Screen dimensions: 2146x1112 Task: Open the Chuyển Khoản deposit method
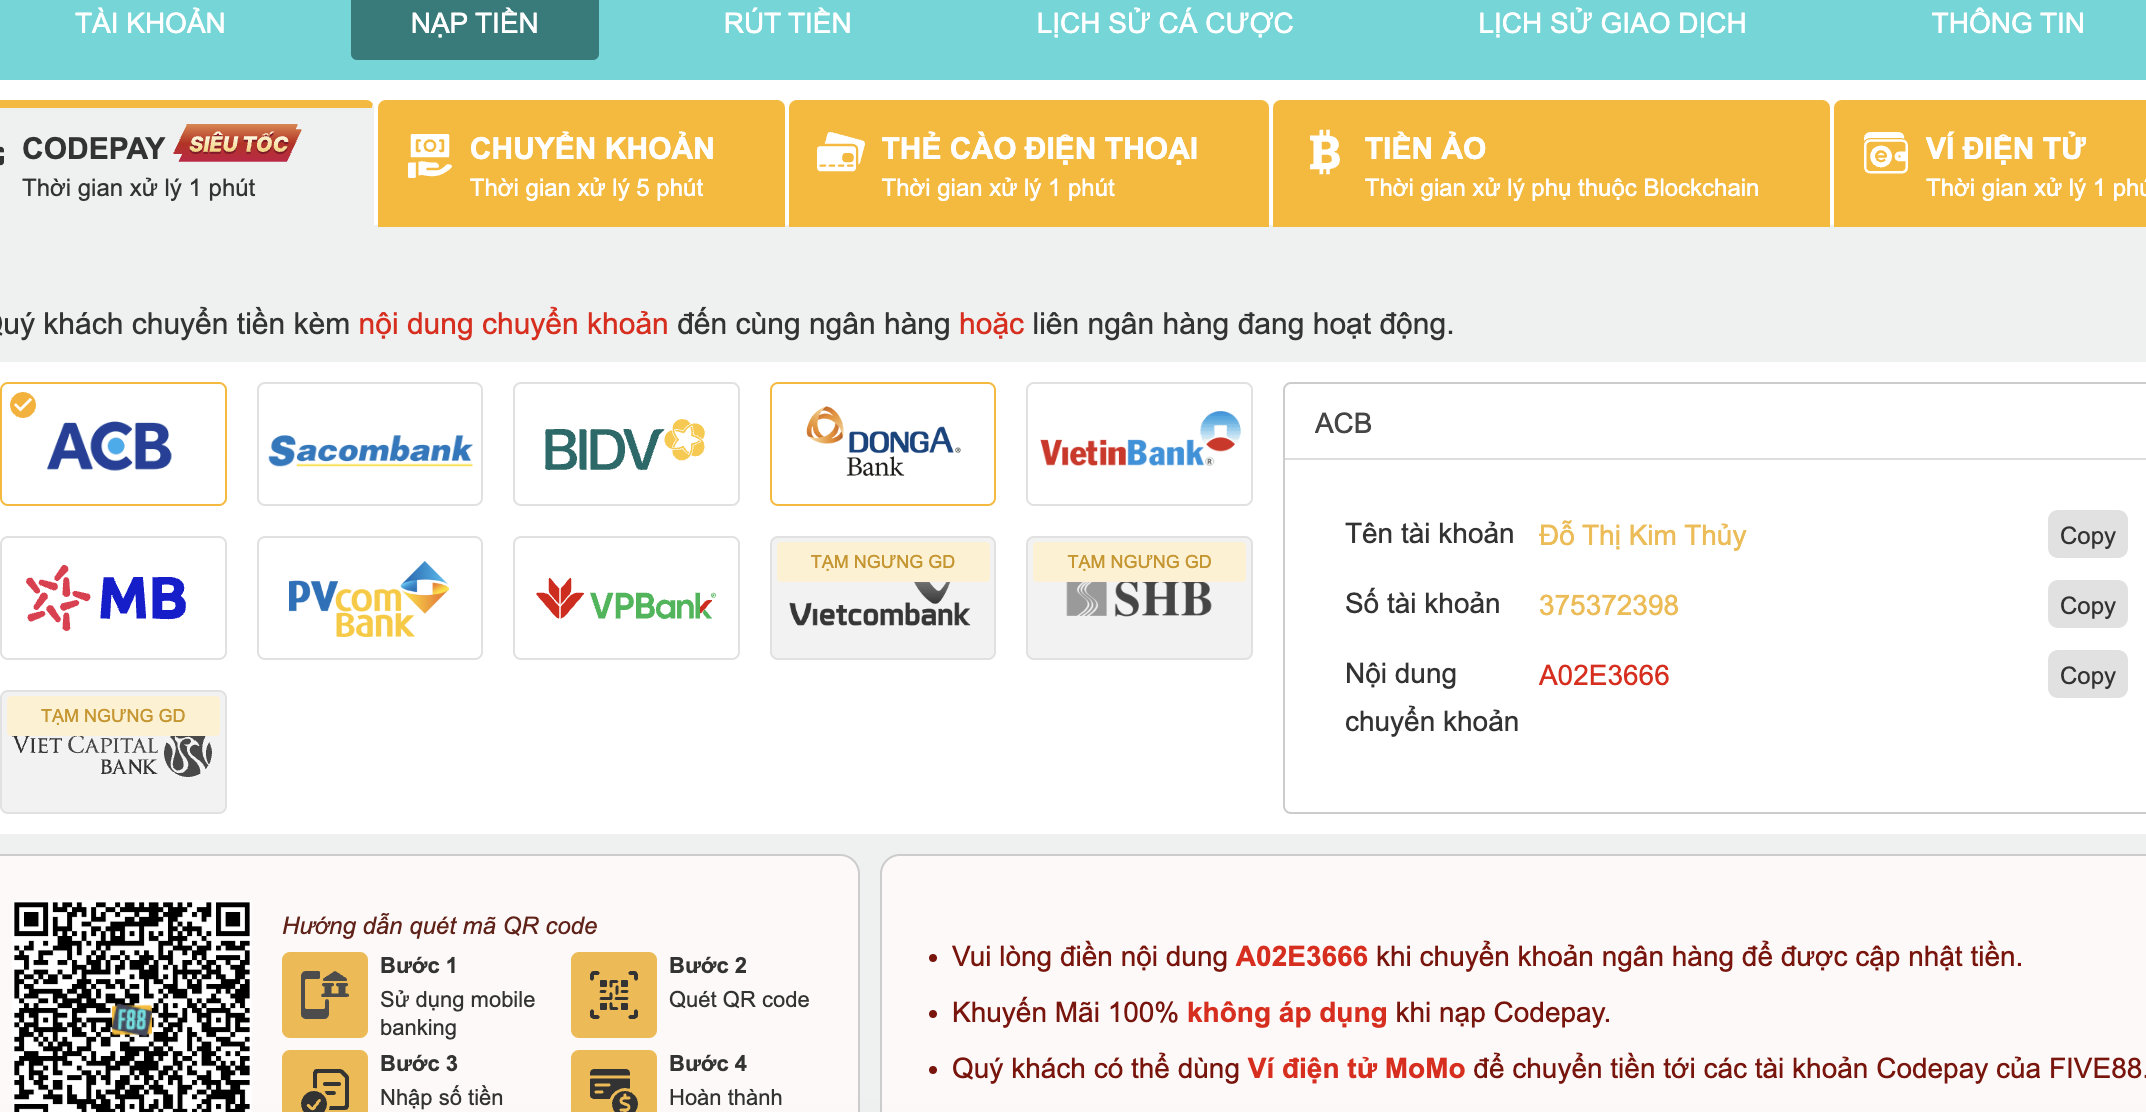tap(580, 165)
